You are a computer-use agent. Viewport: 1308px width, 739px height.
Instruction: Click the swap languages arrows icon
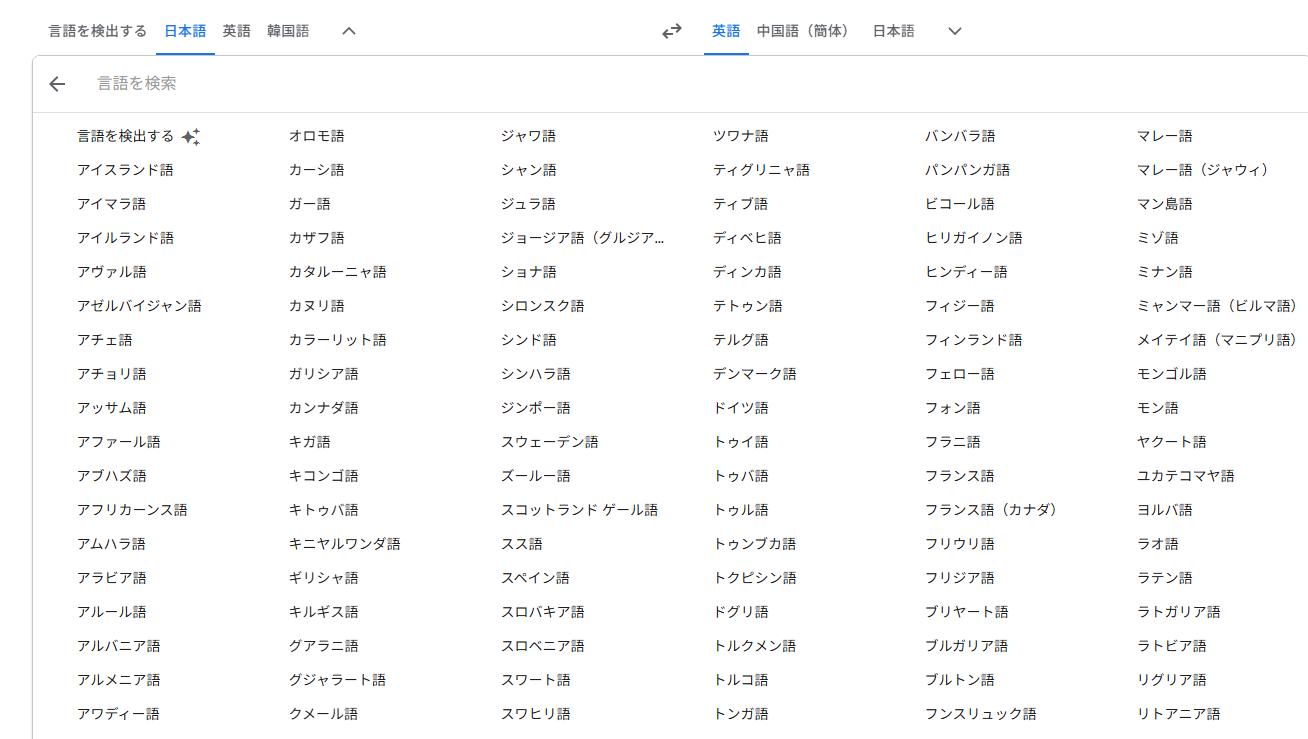672,31
